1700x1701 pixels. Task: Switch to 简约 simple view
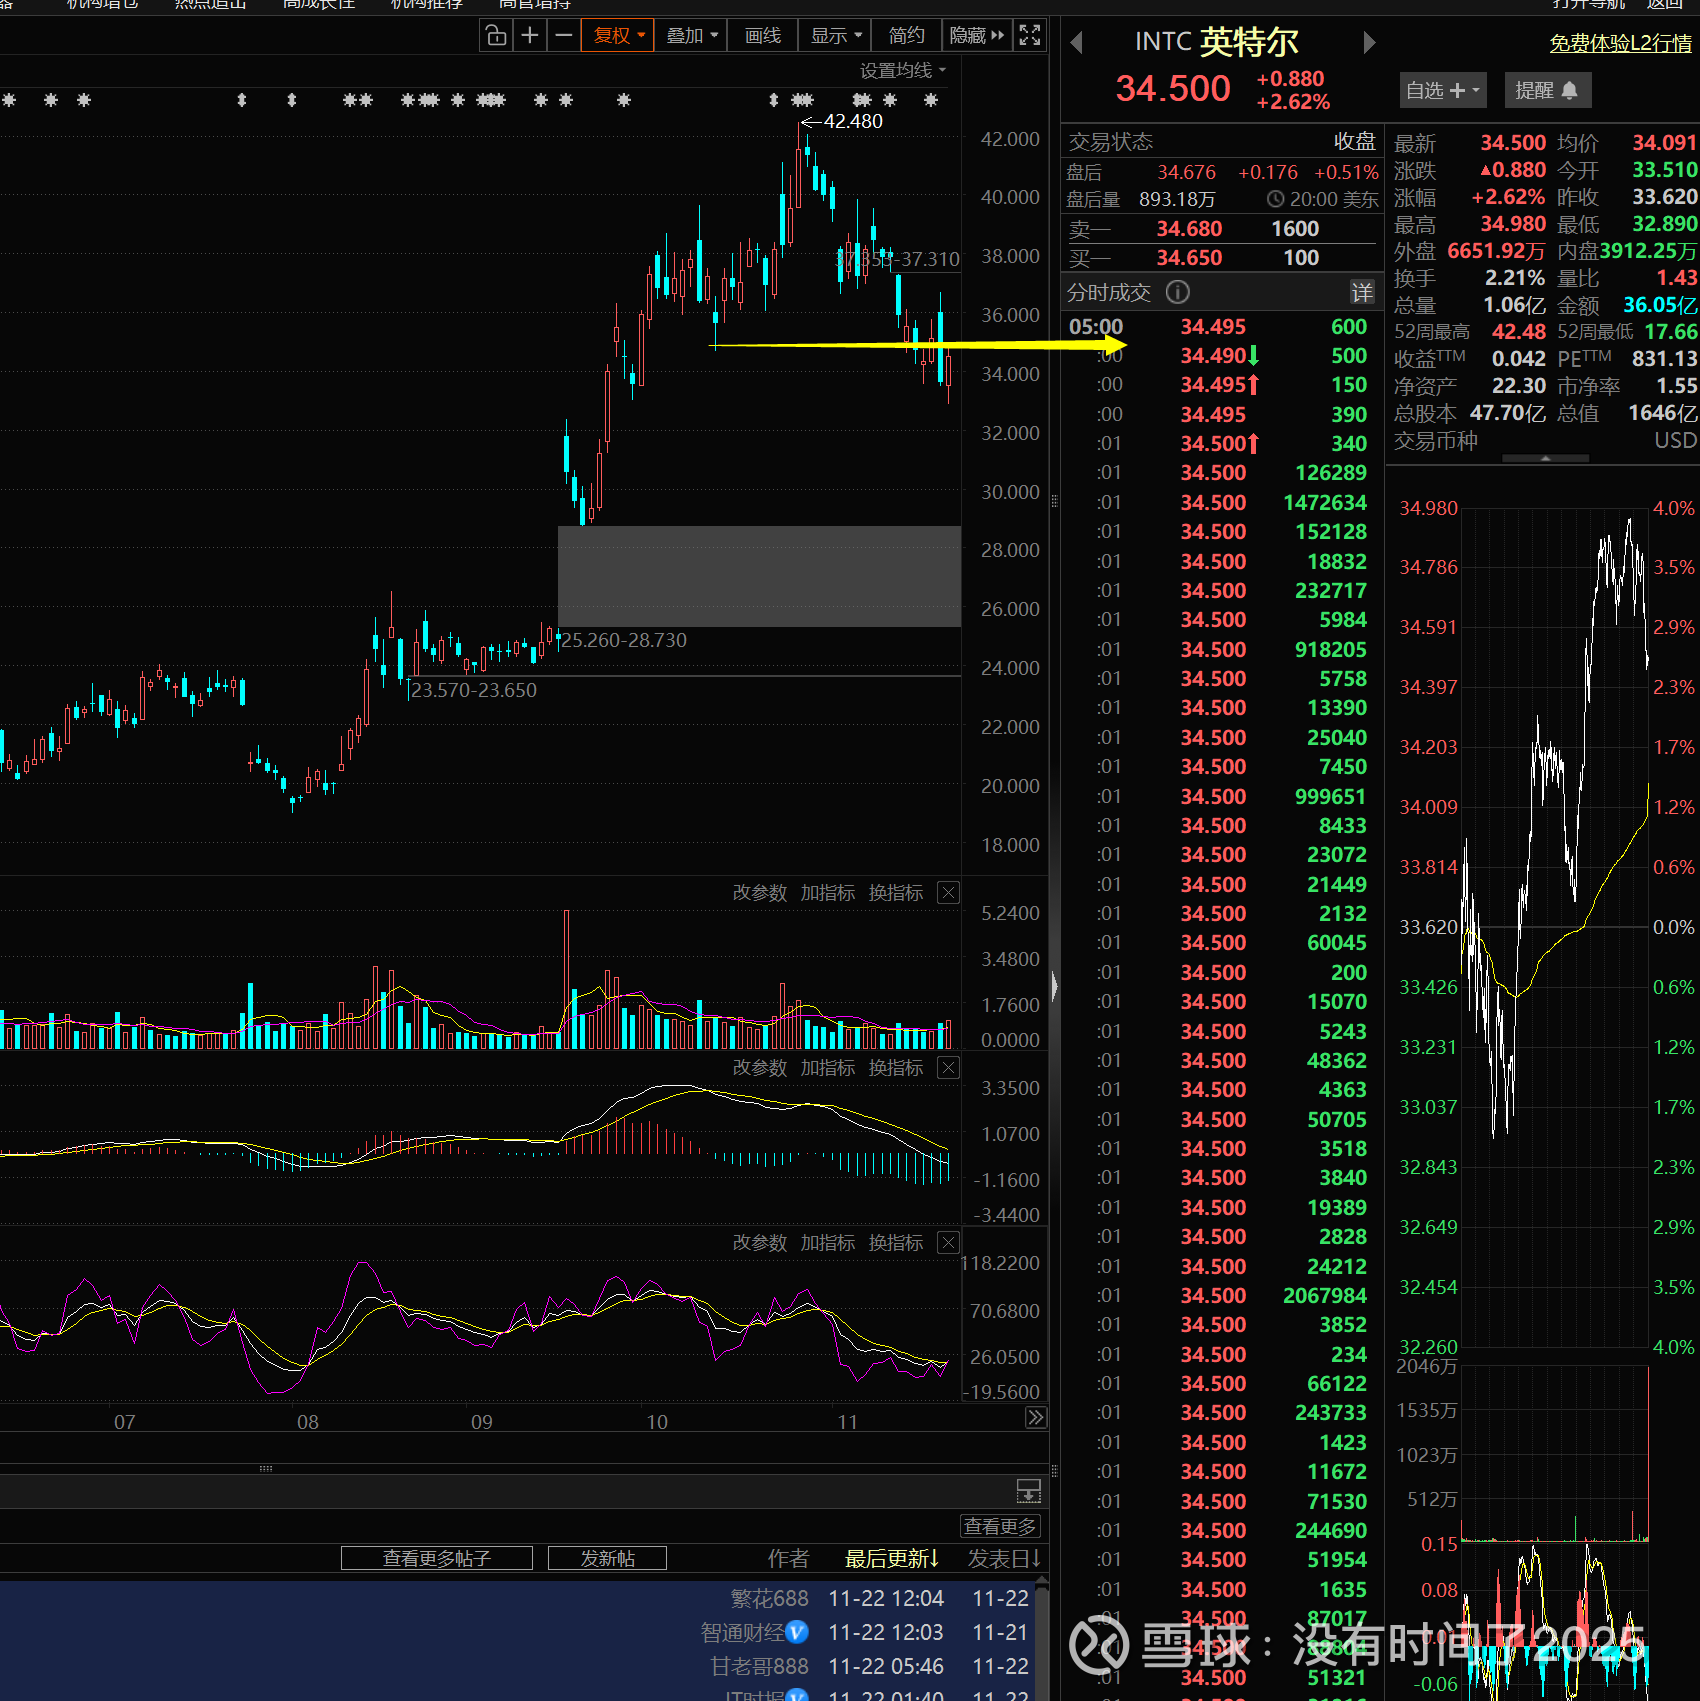point(907,36)
